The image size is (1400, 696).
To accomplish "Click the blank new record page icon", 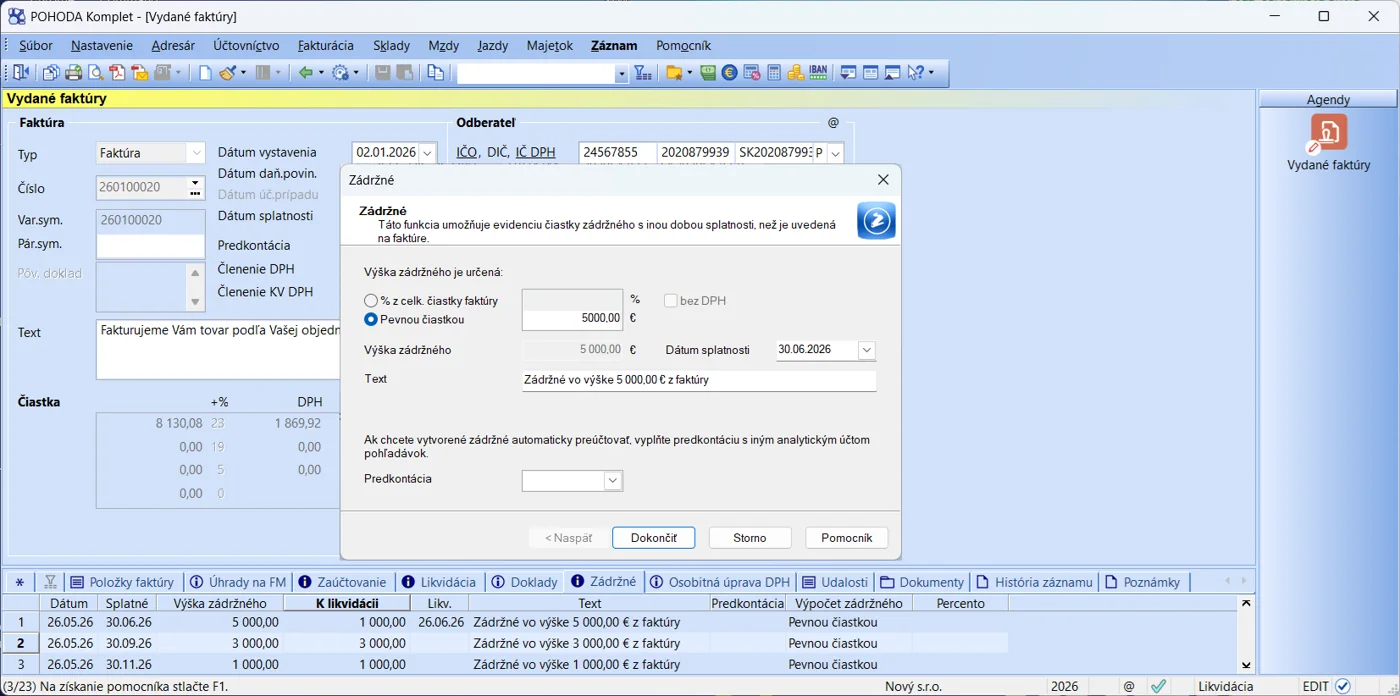I will point(205,73).
